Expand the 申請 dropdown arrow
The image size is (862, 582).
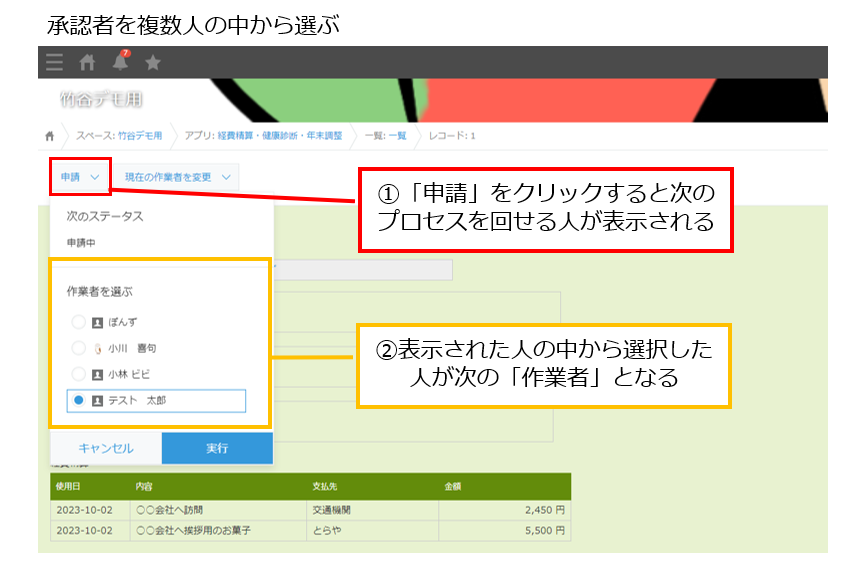tap(96, 176)
